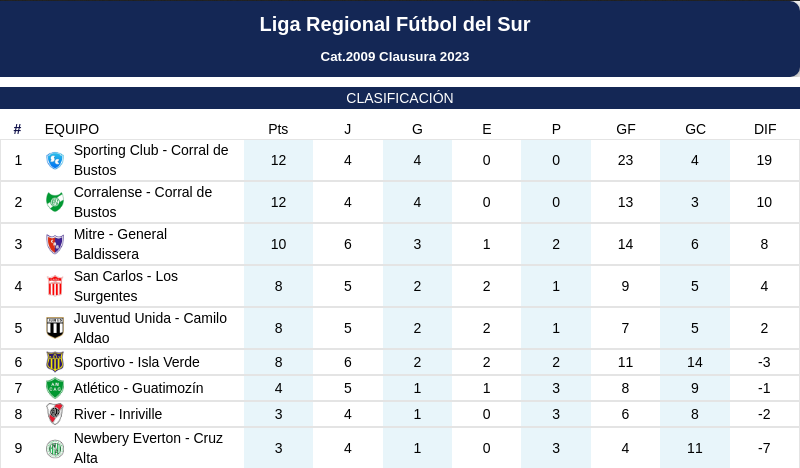Viewport: 800px width, 468px height.
Task: Click the Sporting Club team crest icon
Action: 55,160
